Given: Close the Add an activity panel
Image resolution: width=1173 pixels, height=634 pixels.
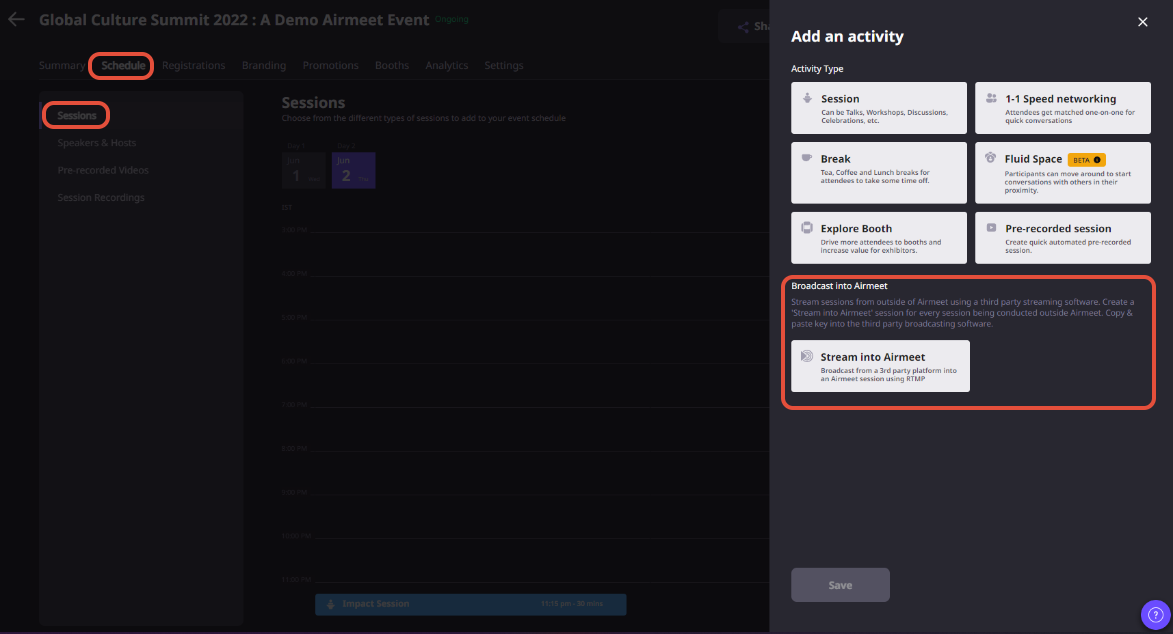Looking at the screenshot, I should click(1142, 22).
